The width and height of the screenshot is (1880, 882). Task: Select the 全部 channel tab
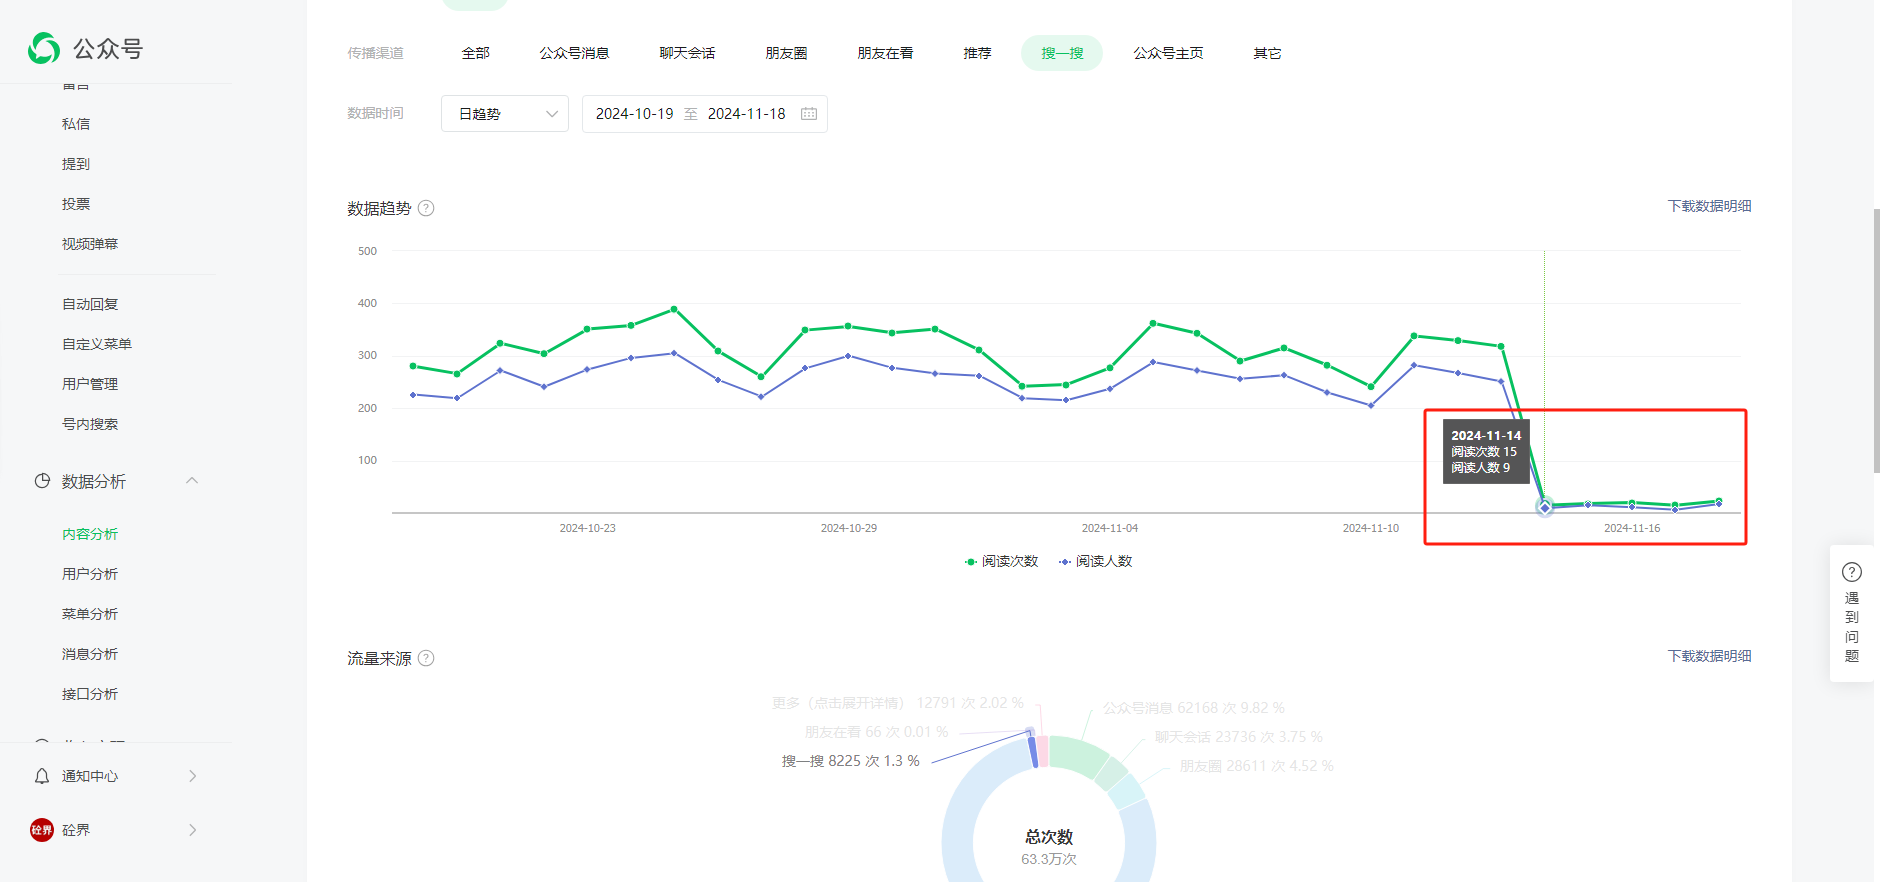coord(476,53)
